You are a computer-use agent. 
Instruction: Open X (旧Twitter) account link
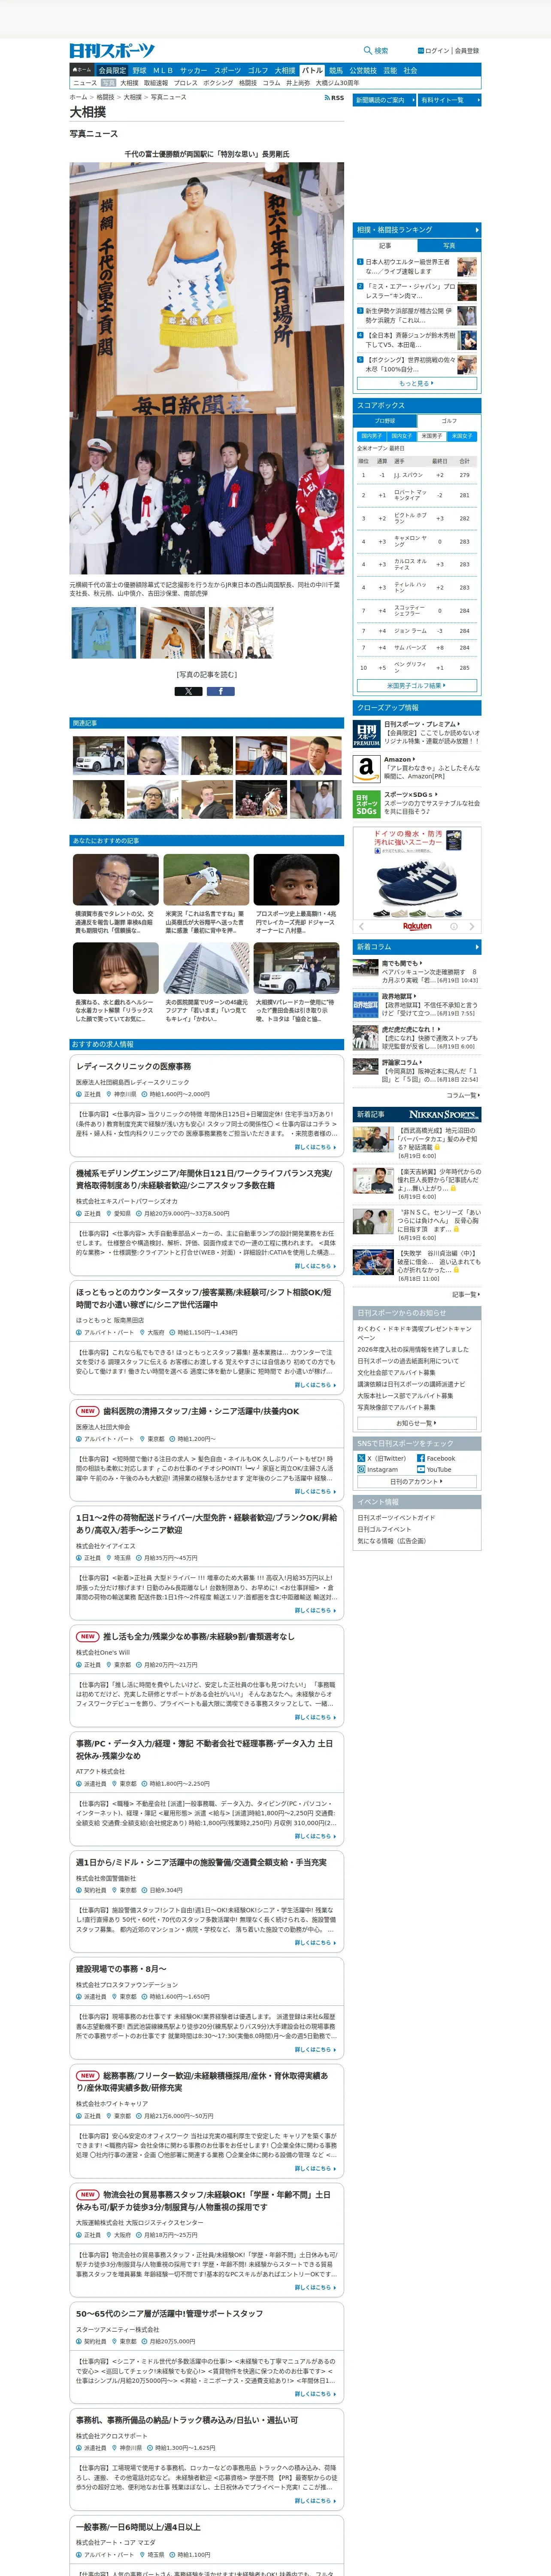tap(382, 1458)
